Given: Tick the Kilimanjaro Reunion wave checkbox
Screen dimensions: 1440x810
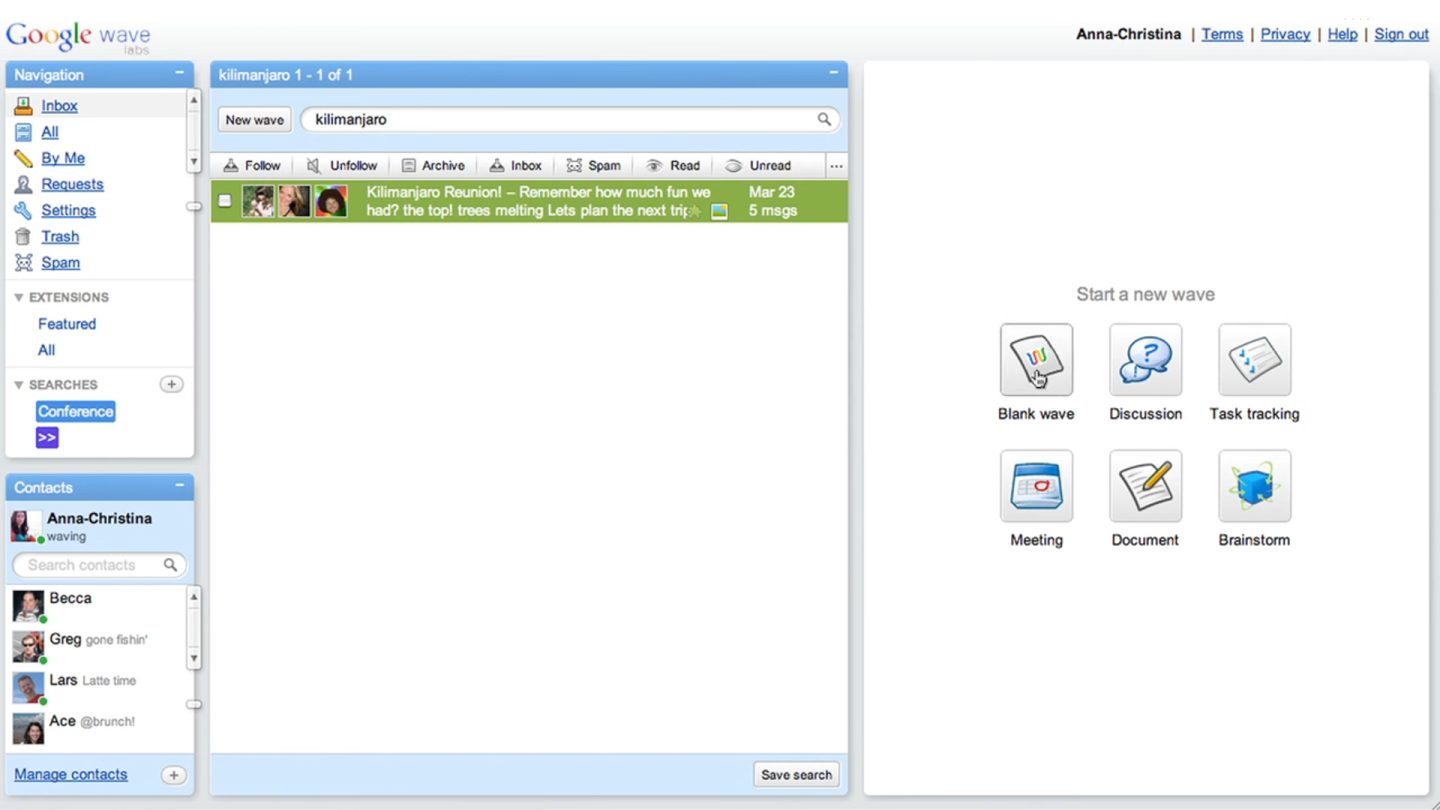Looking at the screenshot, I should coord(225,201).
